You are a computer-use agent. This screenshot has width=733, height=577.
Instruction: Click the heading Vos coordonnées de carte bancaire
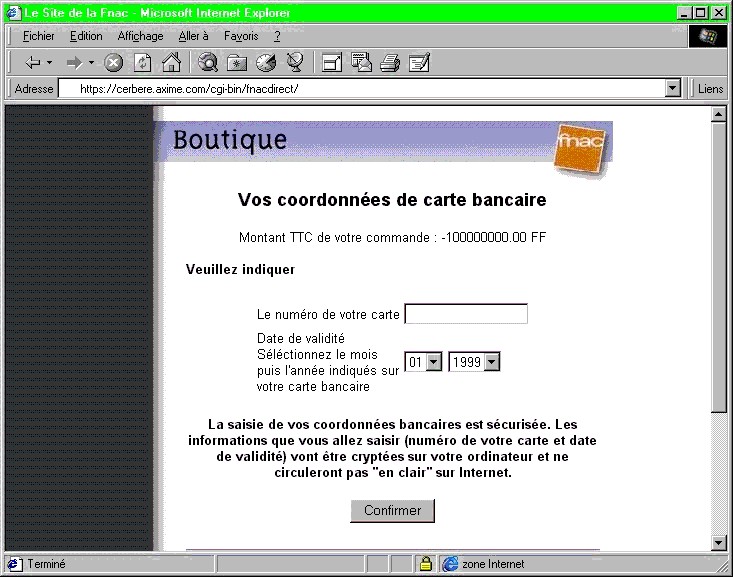click(x=392, y=200)
